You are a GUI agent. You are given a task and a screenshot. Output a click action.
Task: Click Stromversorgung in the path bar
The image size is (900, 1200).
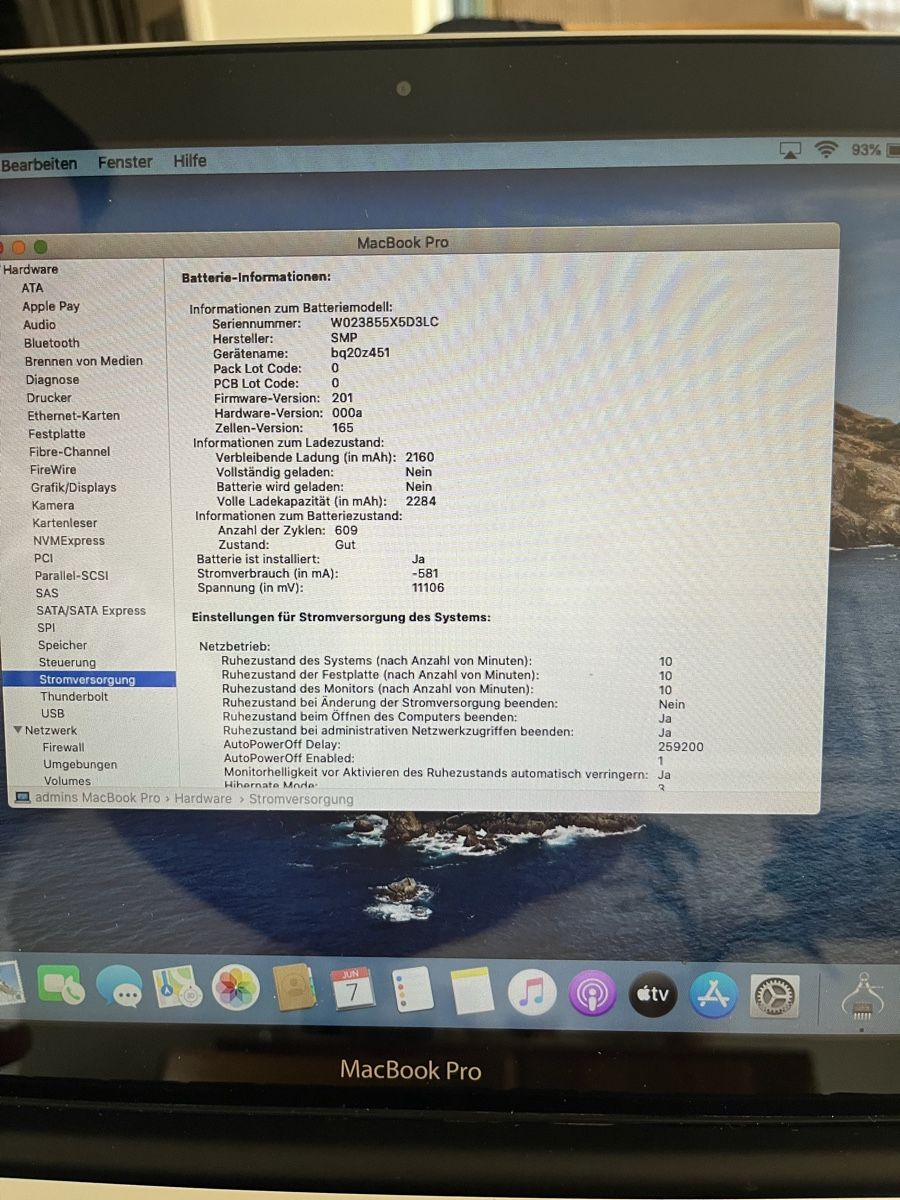click(301, 799)
